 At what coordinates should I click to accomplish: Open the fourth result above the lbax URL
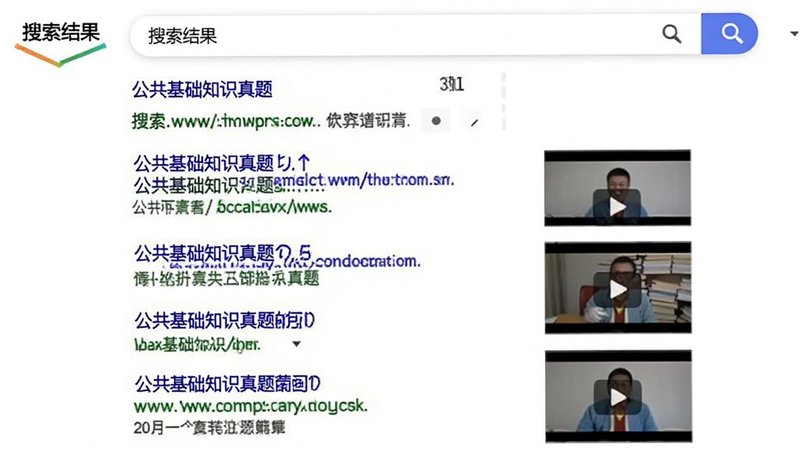pyautogui.click(x=224, y=320)
